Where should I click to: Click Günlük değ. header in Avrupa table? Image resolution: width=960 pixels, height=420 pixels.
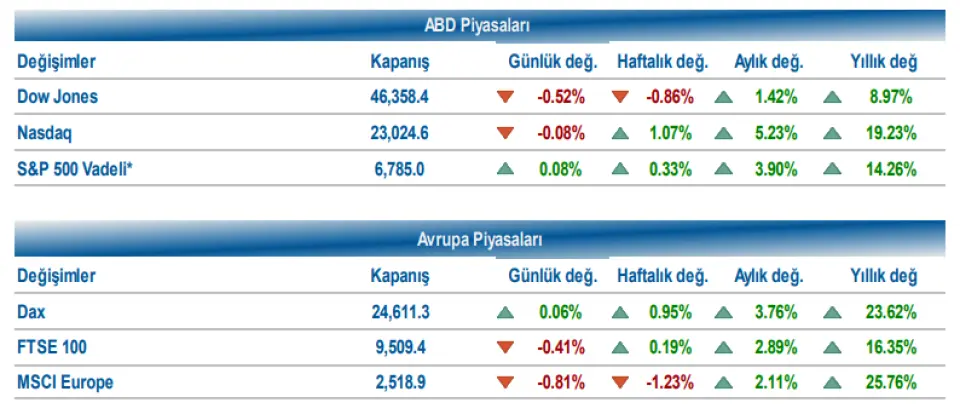click(553, 276)
